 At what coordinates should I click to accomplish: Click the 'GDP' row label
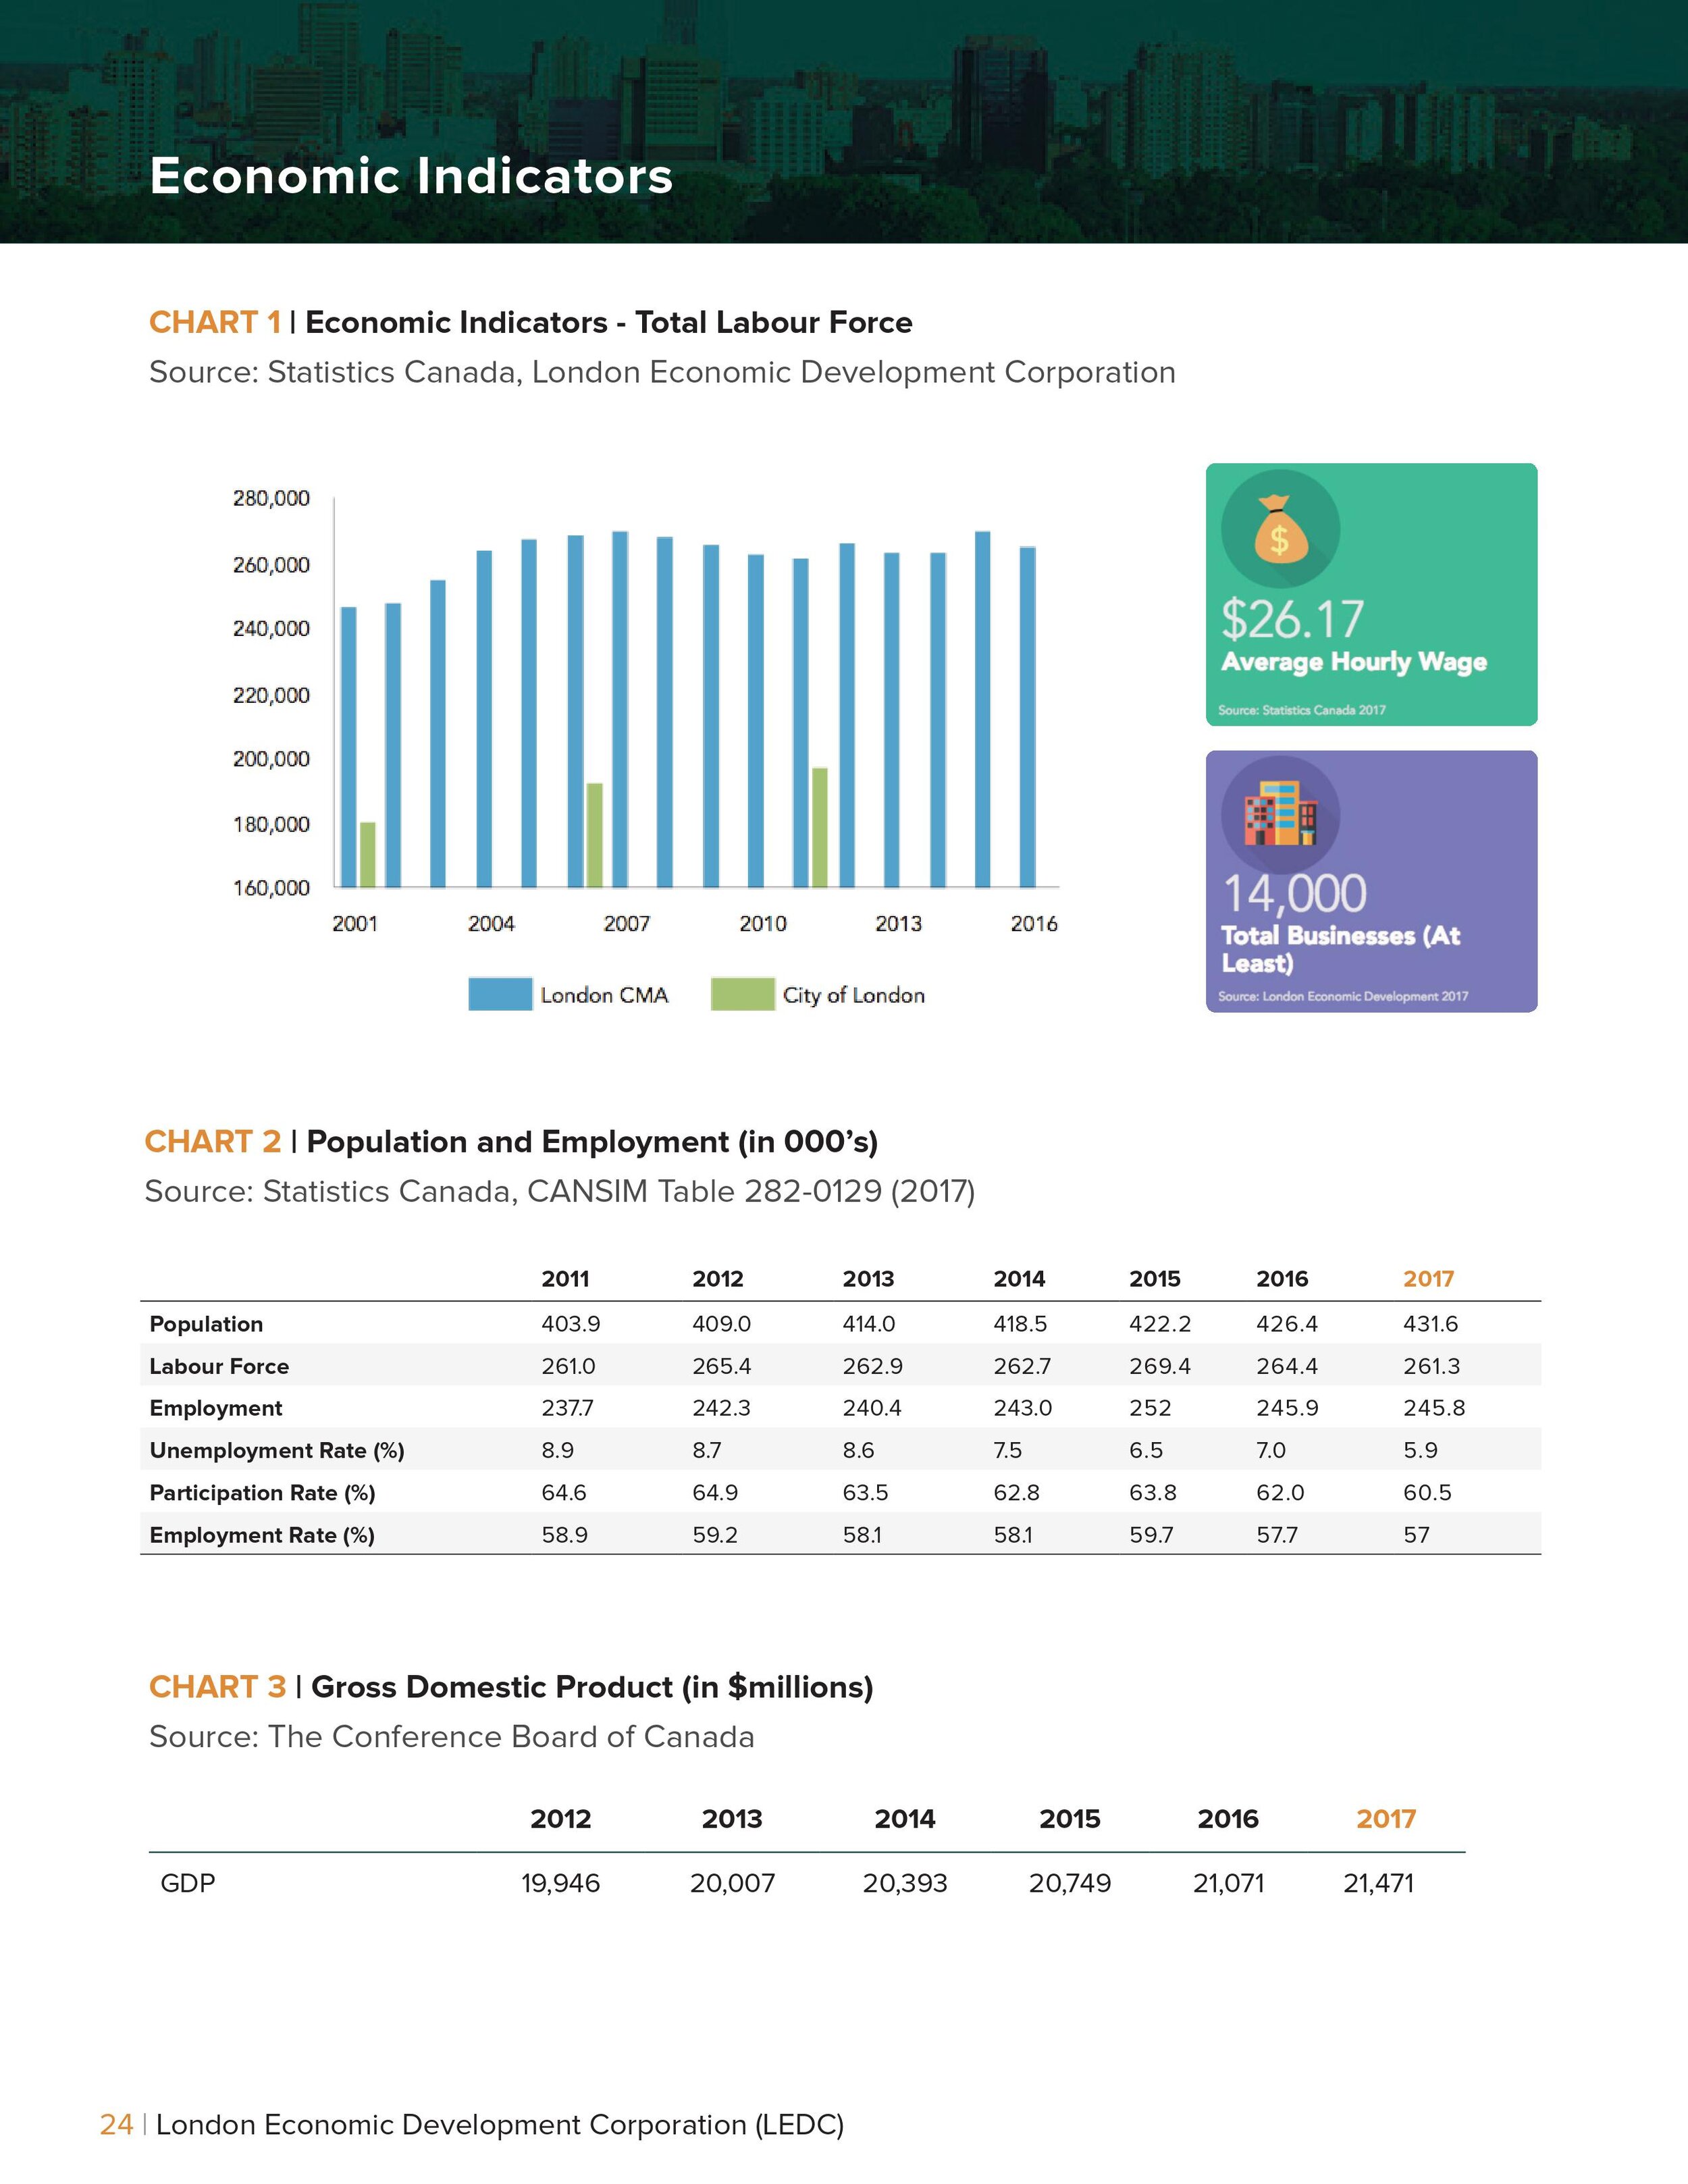(188, 1883)
